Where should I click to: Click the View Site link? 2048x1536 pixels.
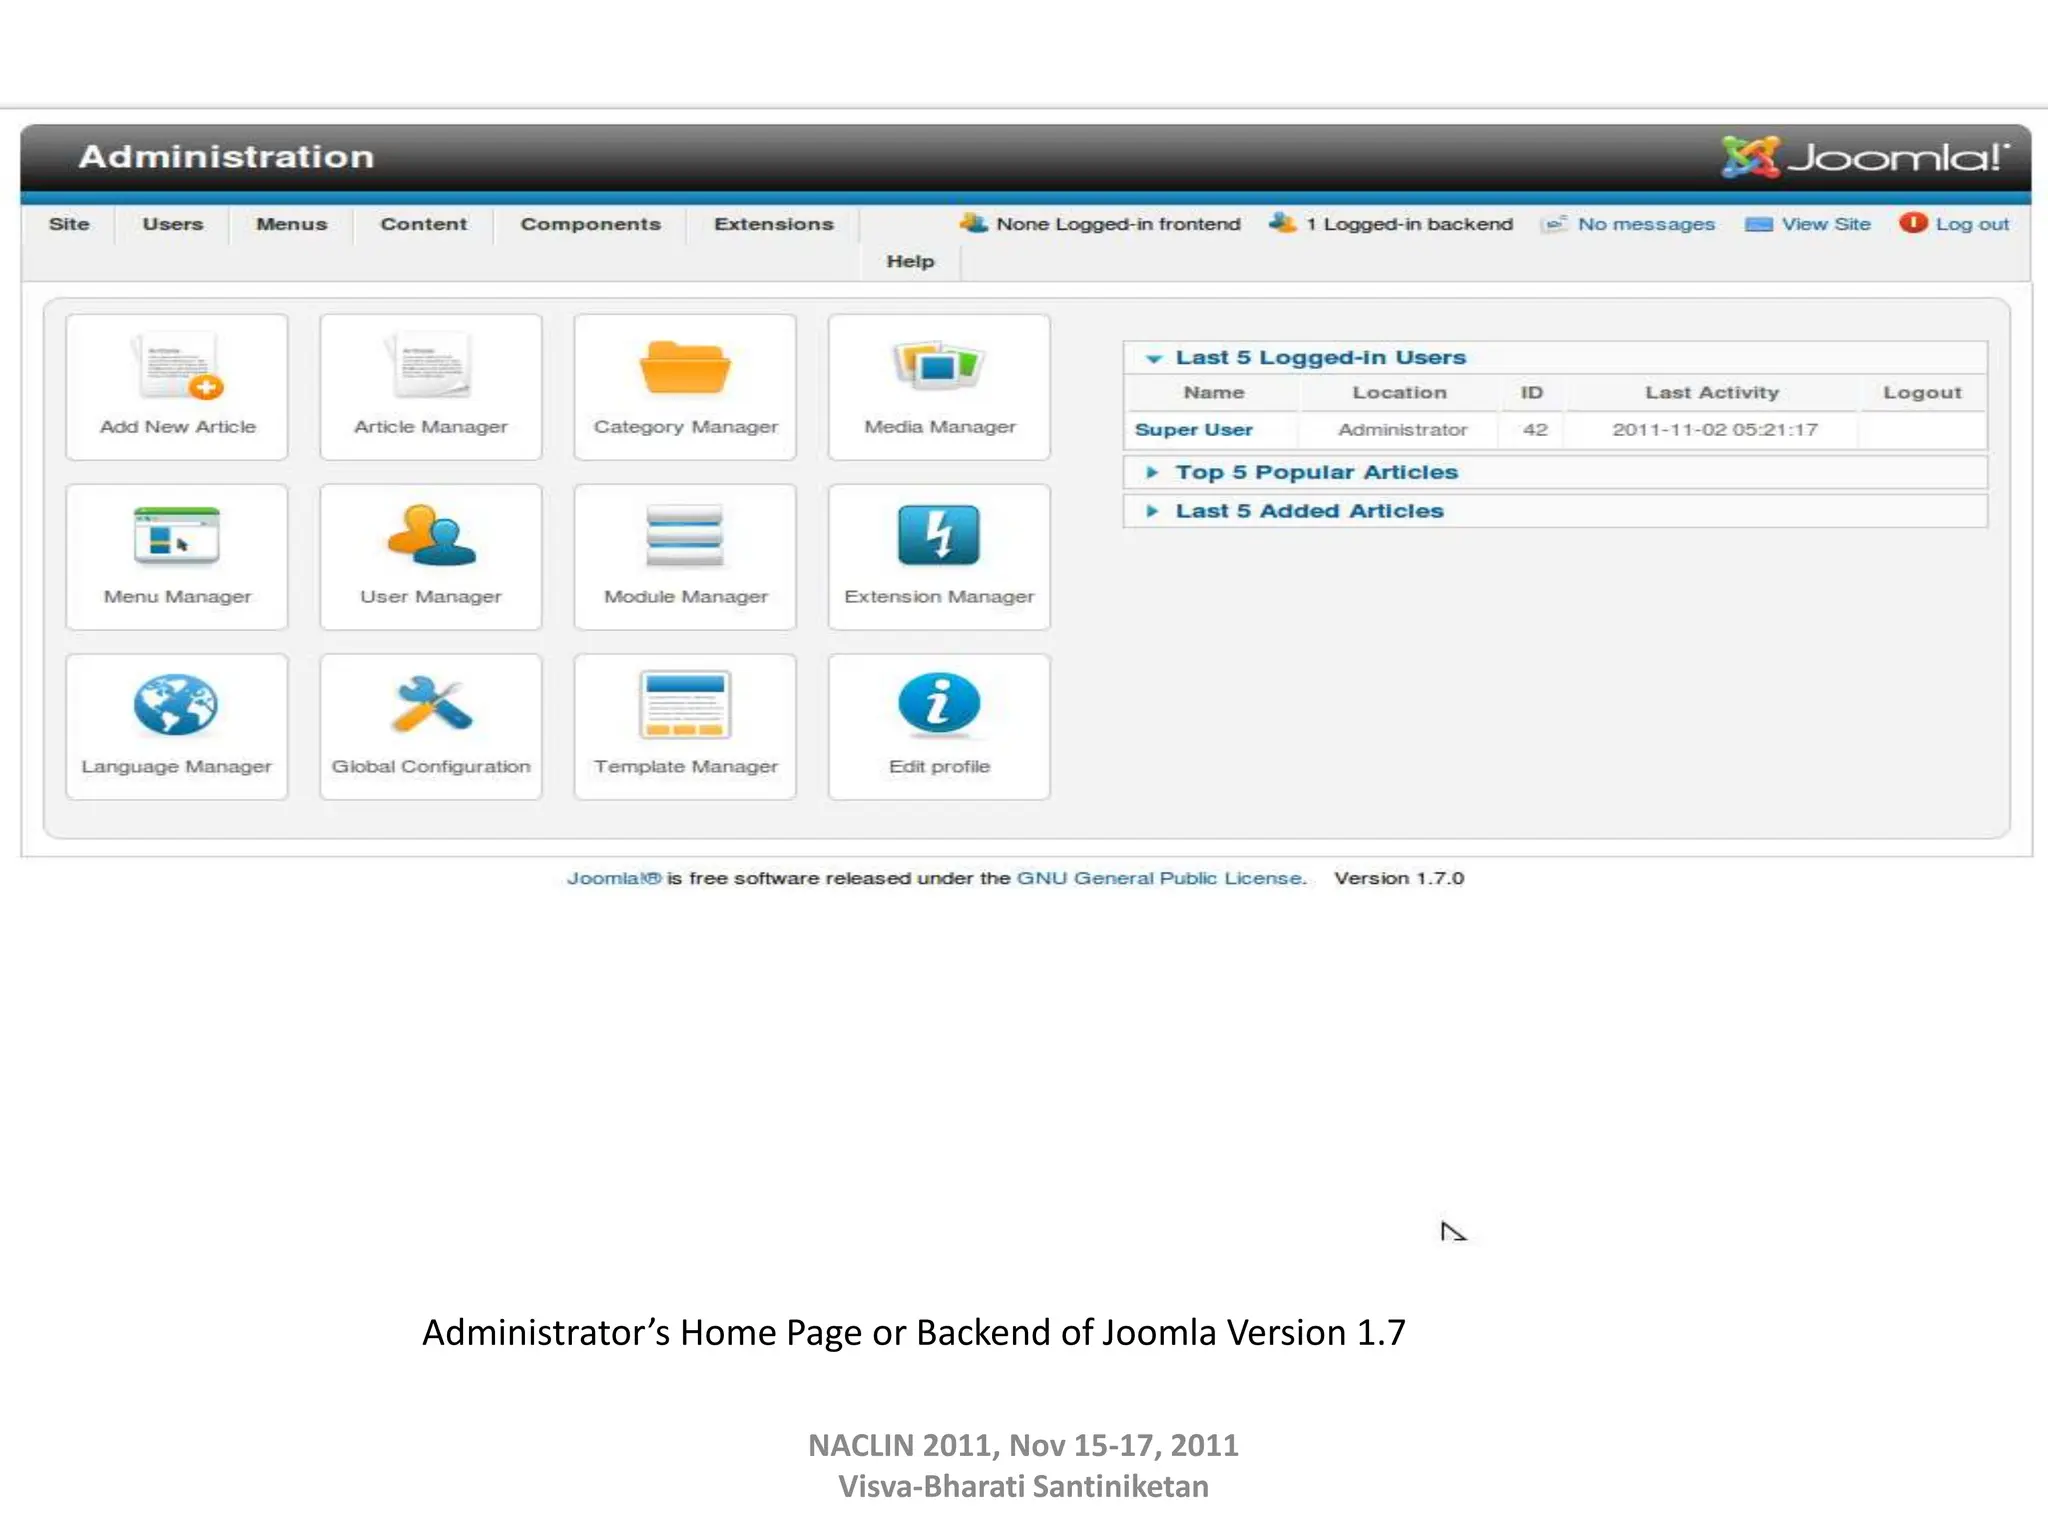(1826, 224)
